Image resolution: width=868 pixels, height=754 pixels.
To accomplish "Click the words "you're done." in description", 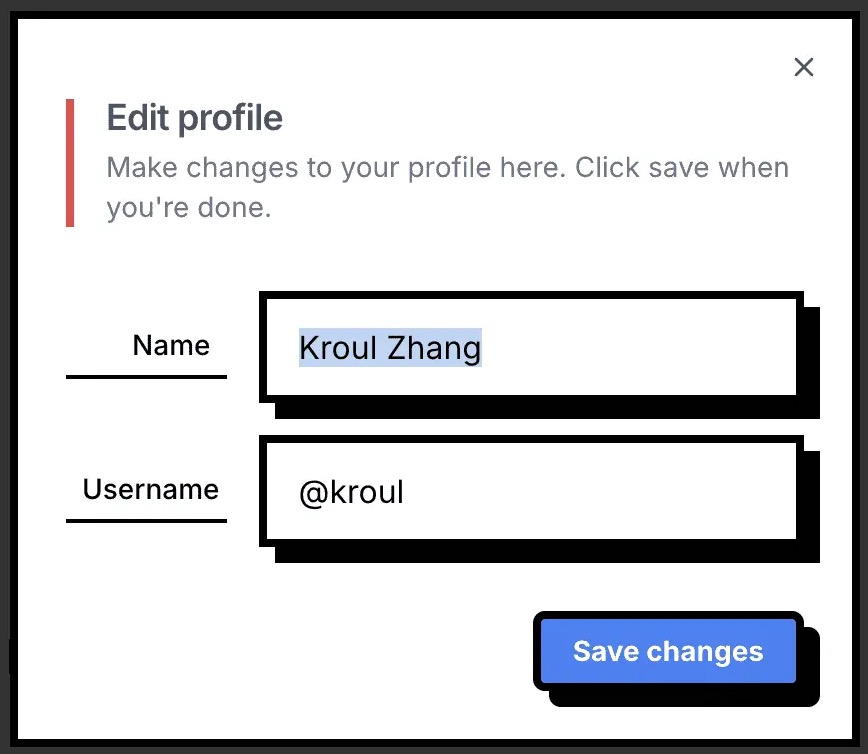I will [x=189, y=209].
